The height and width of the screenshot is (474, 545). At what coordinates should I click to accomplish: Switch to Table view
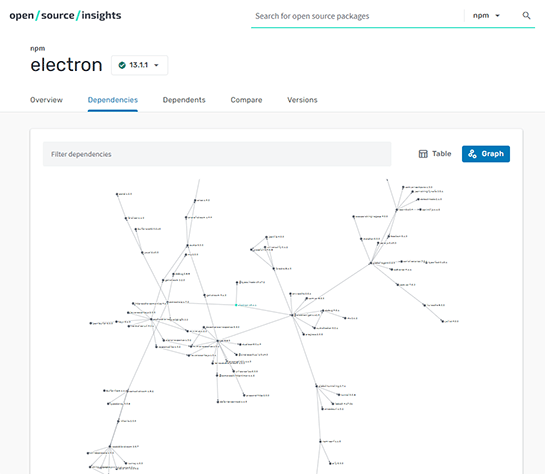[x=435, y=154]
